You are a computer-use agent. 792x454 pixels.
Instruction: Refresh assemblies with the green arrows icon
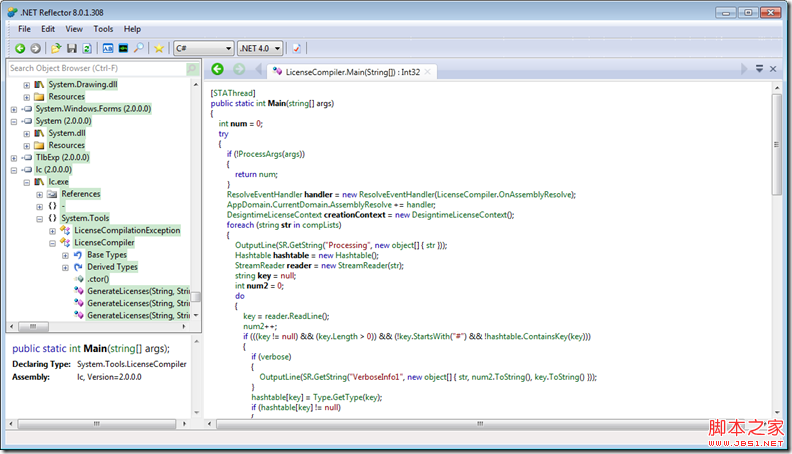pos(87,48)
